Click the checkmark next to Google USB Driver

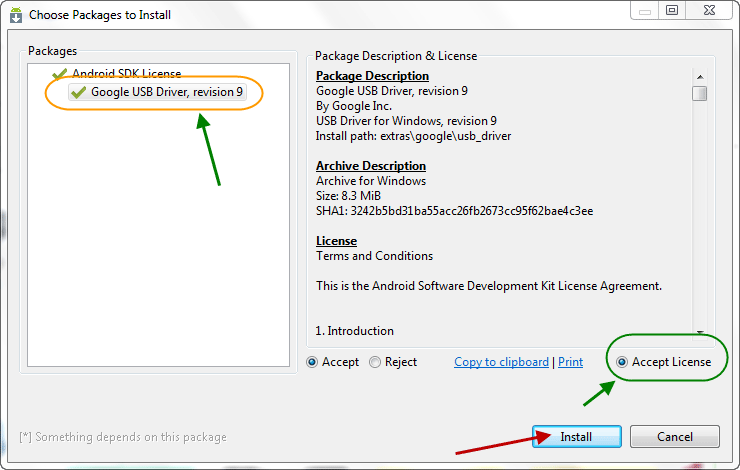coord(78,92)
